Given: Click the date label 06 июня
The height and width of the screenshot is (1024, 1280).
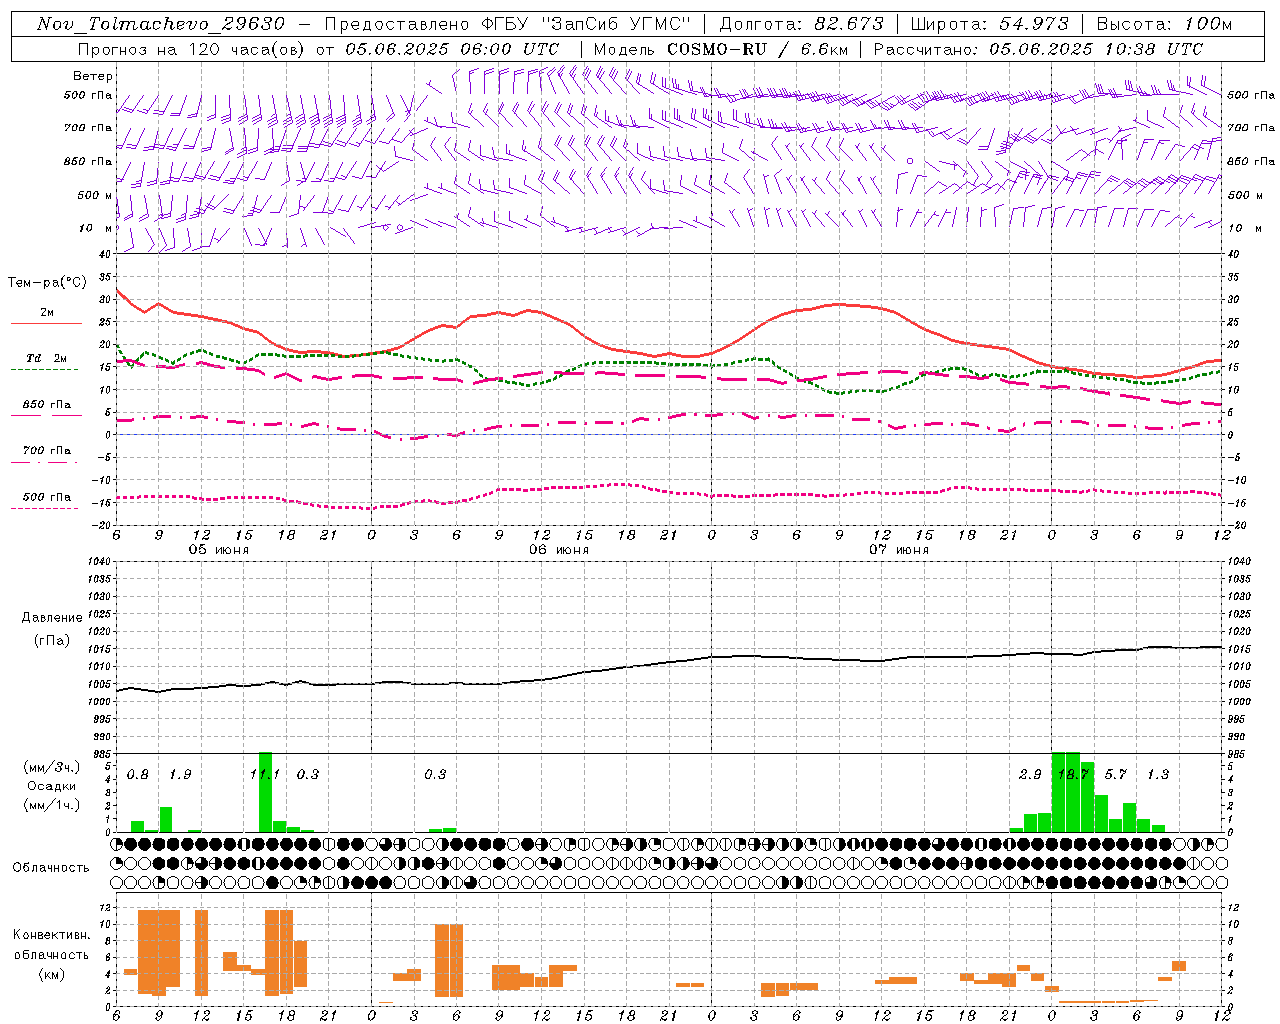Looking at the screenshot, I should click(559, 550).
